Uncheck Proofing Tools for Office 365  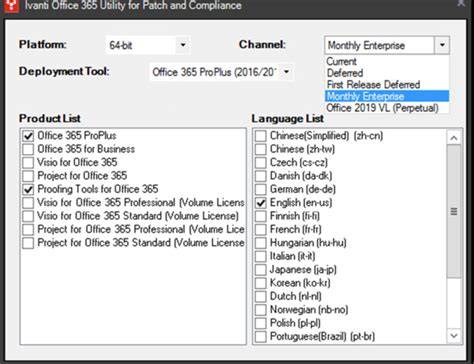(x=28, y=189)
